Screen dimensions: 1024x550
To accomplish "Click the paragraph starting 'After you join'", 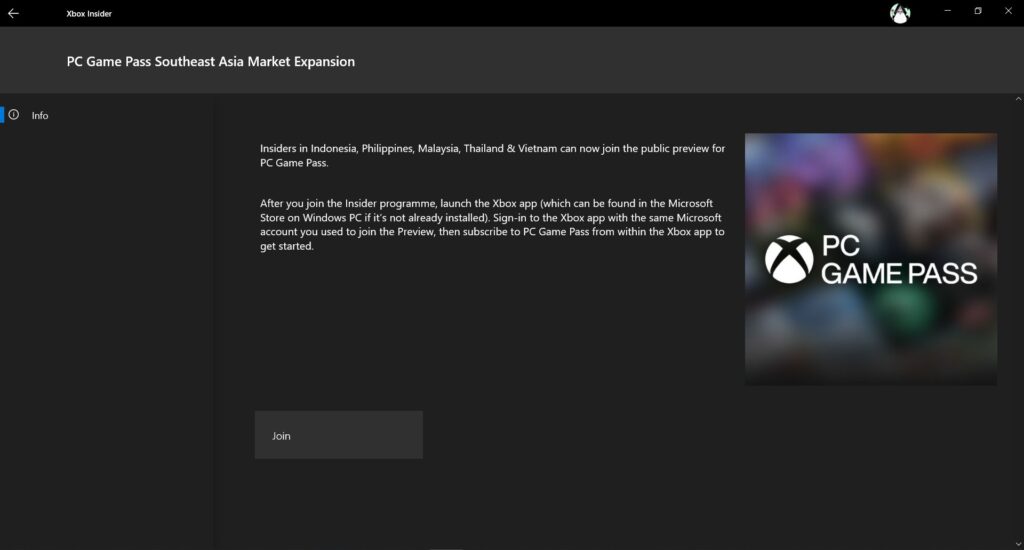I will (492, 225).
